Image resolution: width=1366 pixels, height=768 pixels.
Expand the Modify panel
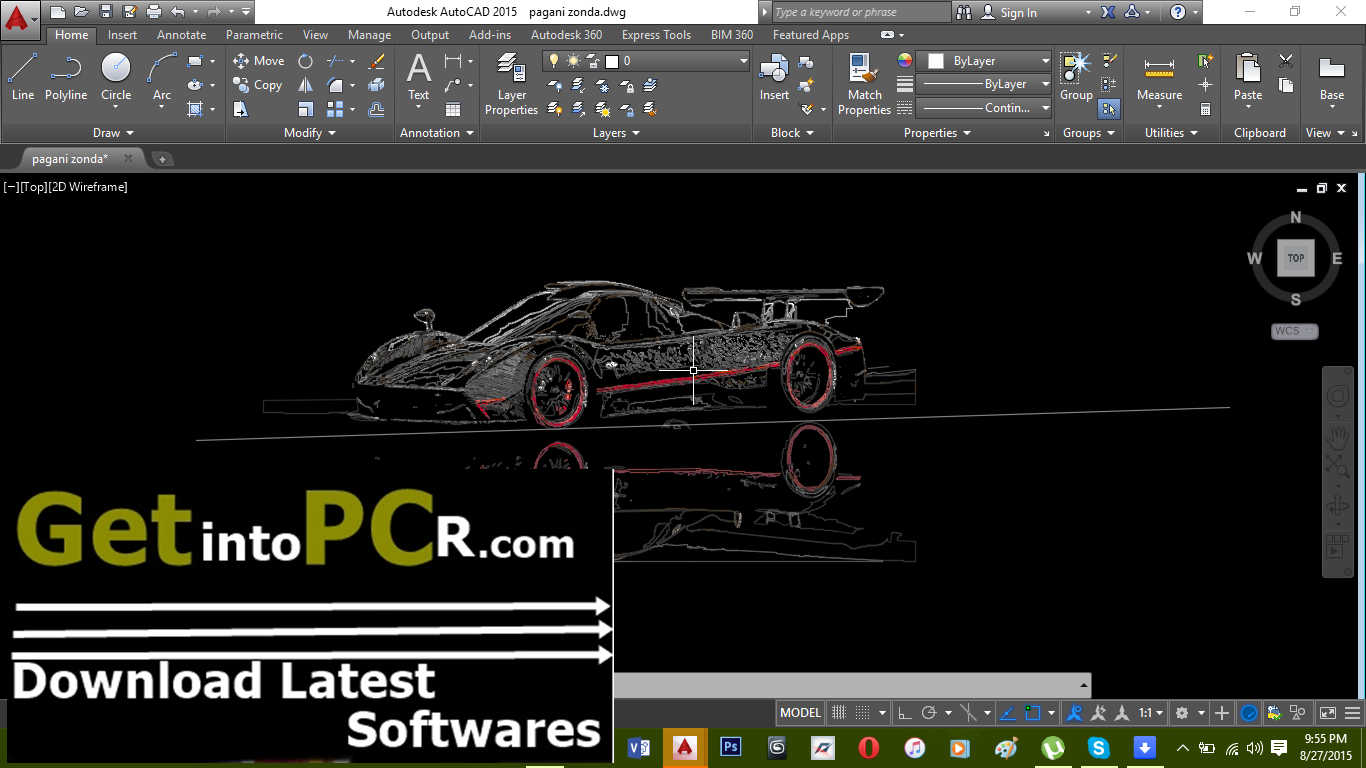(310, 133)
